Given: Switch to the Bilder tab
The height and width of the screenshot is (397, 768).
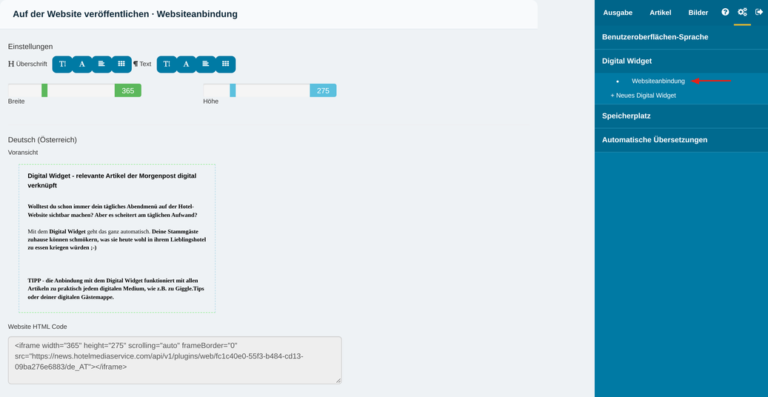Looking at the screenshot, I should click(698, 13).
